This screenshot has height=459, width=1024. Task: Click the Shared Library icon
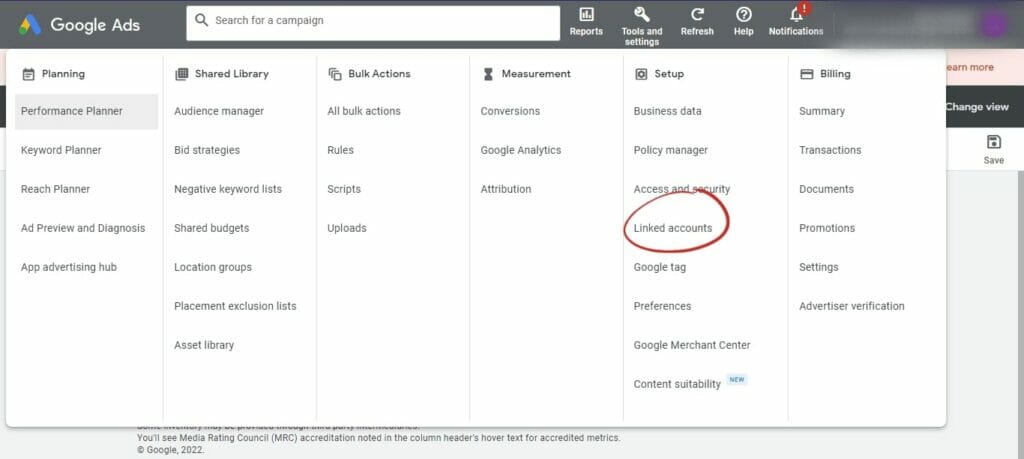[x=182, y=74]
